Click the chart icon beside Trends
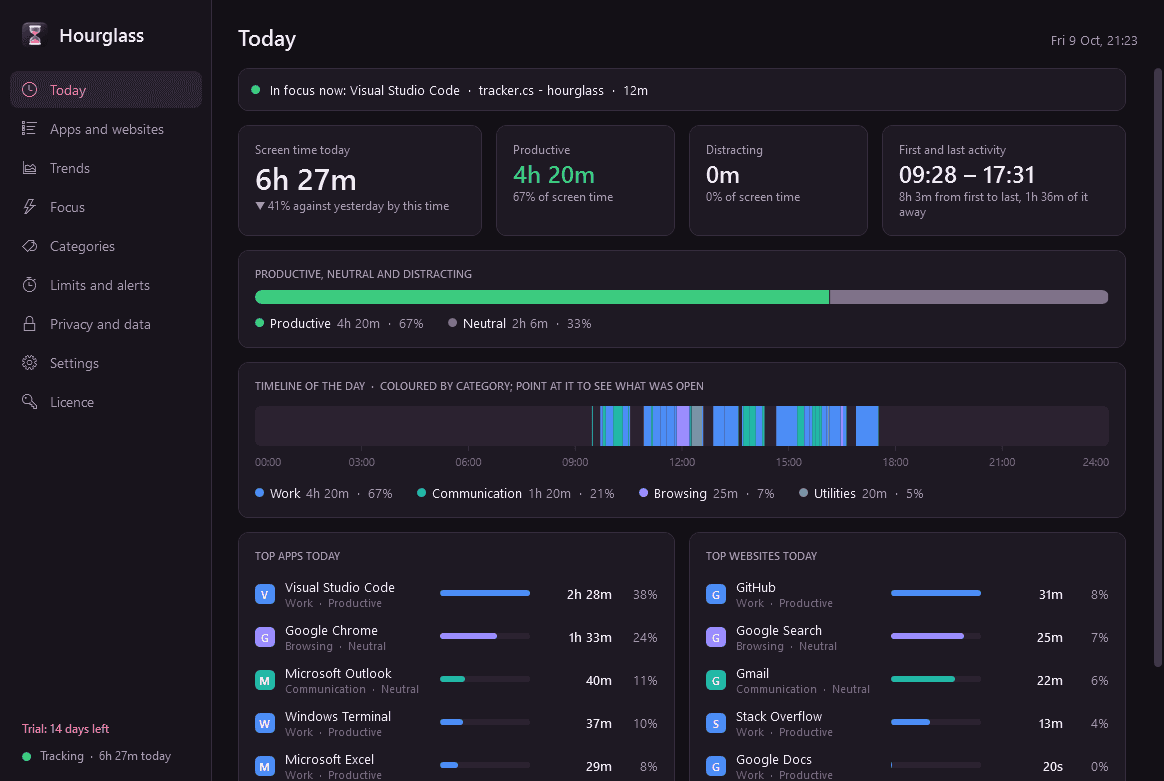Viewport: 1164px width, 781px height. pyautogui.click(x=30, y=168)
